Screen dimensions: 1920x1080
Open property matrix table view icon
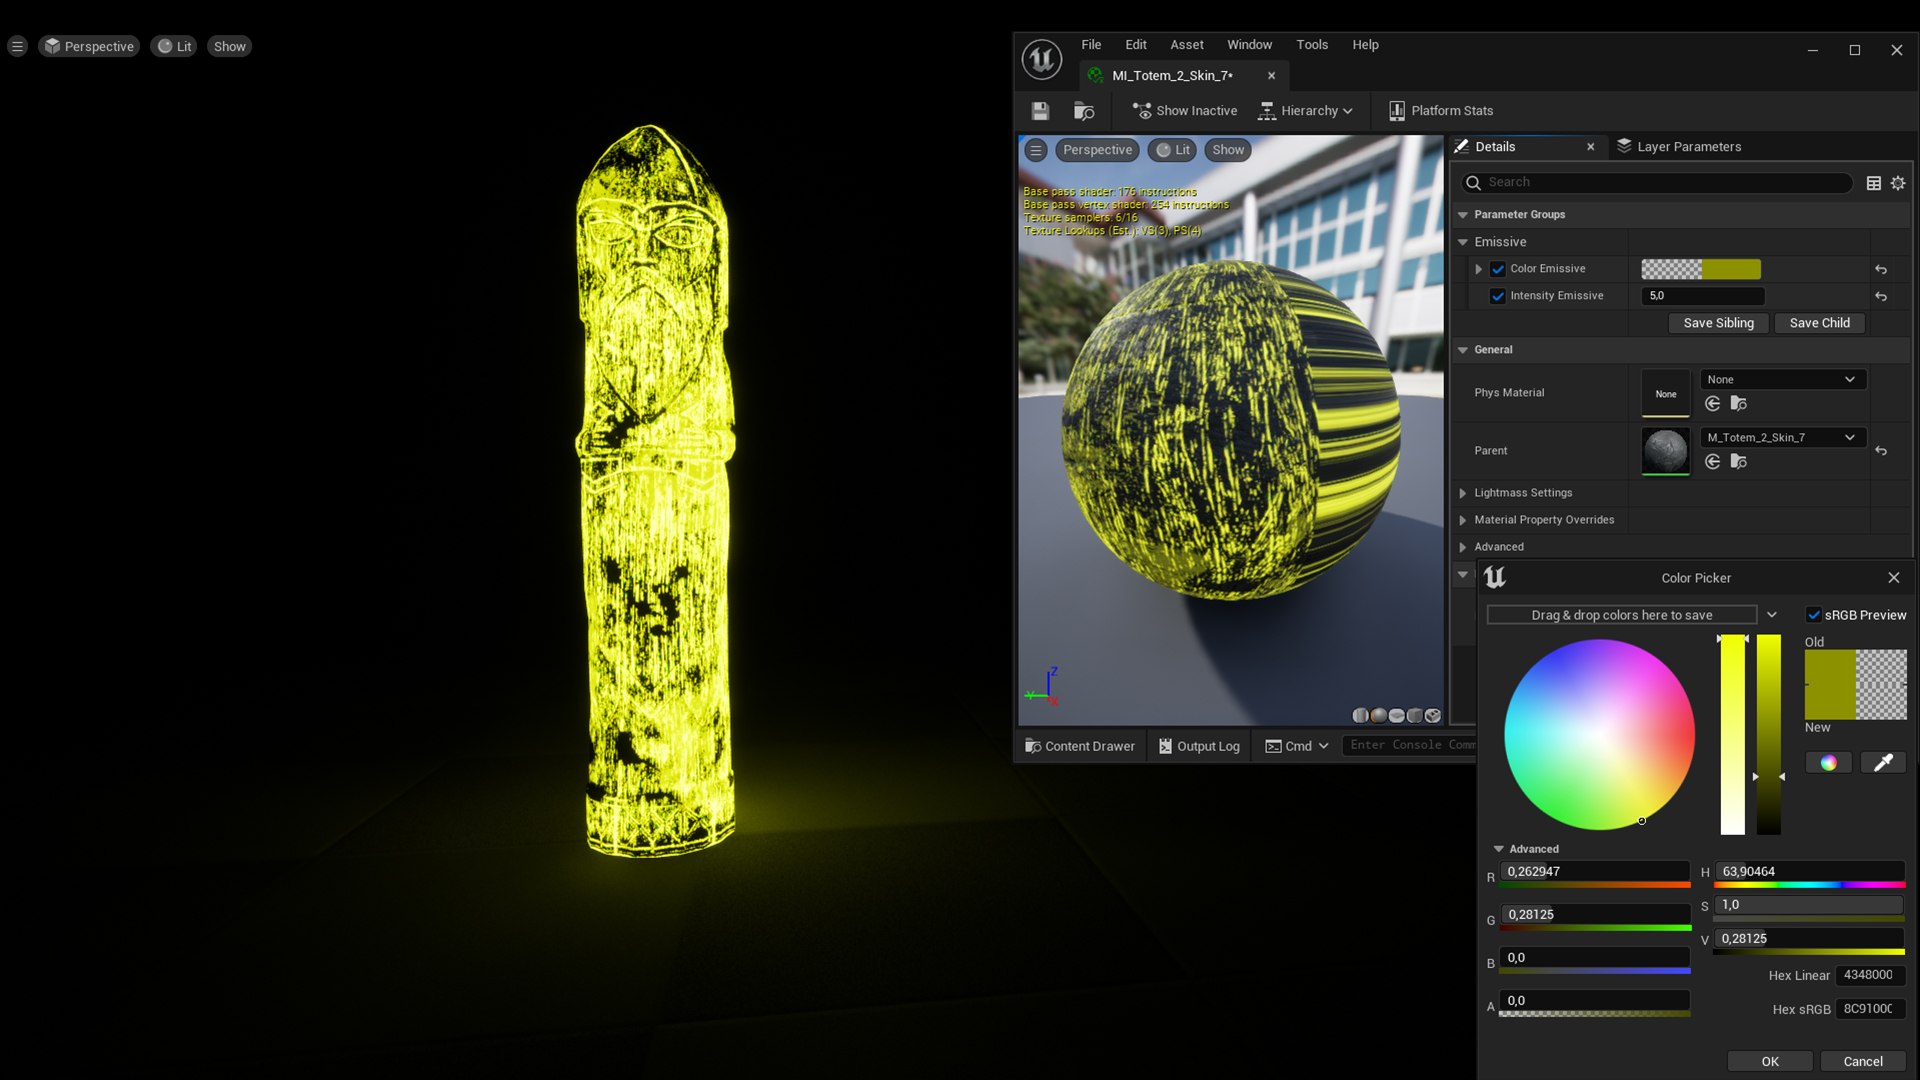[1874, 183]
